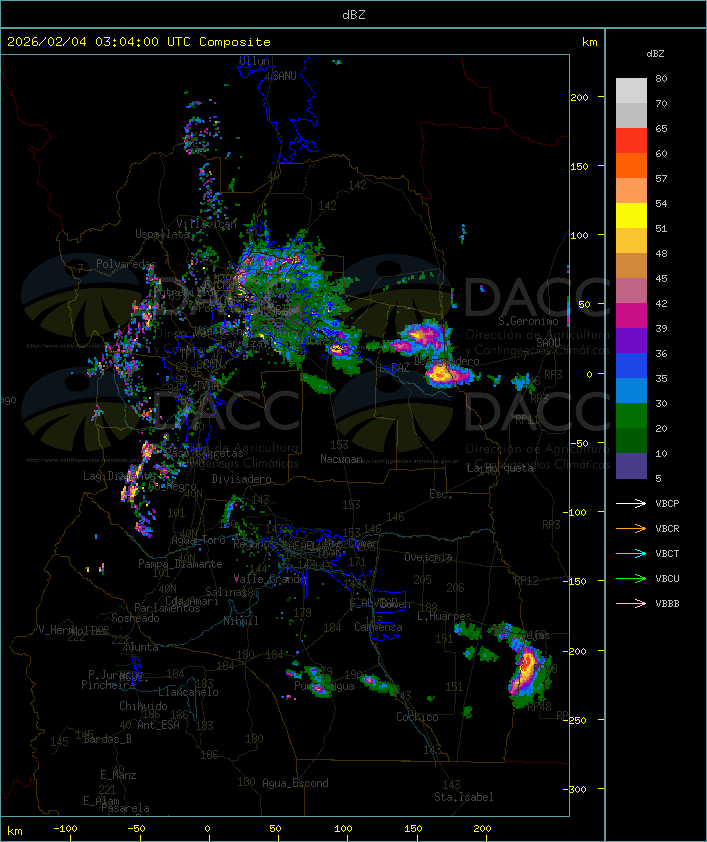Image resolution: width=707 pixels, height=842 pixels.
Task: Click the white VBCP arrow icon
Action: pyautogui.click(x=631, y=503)
